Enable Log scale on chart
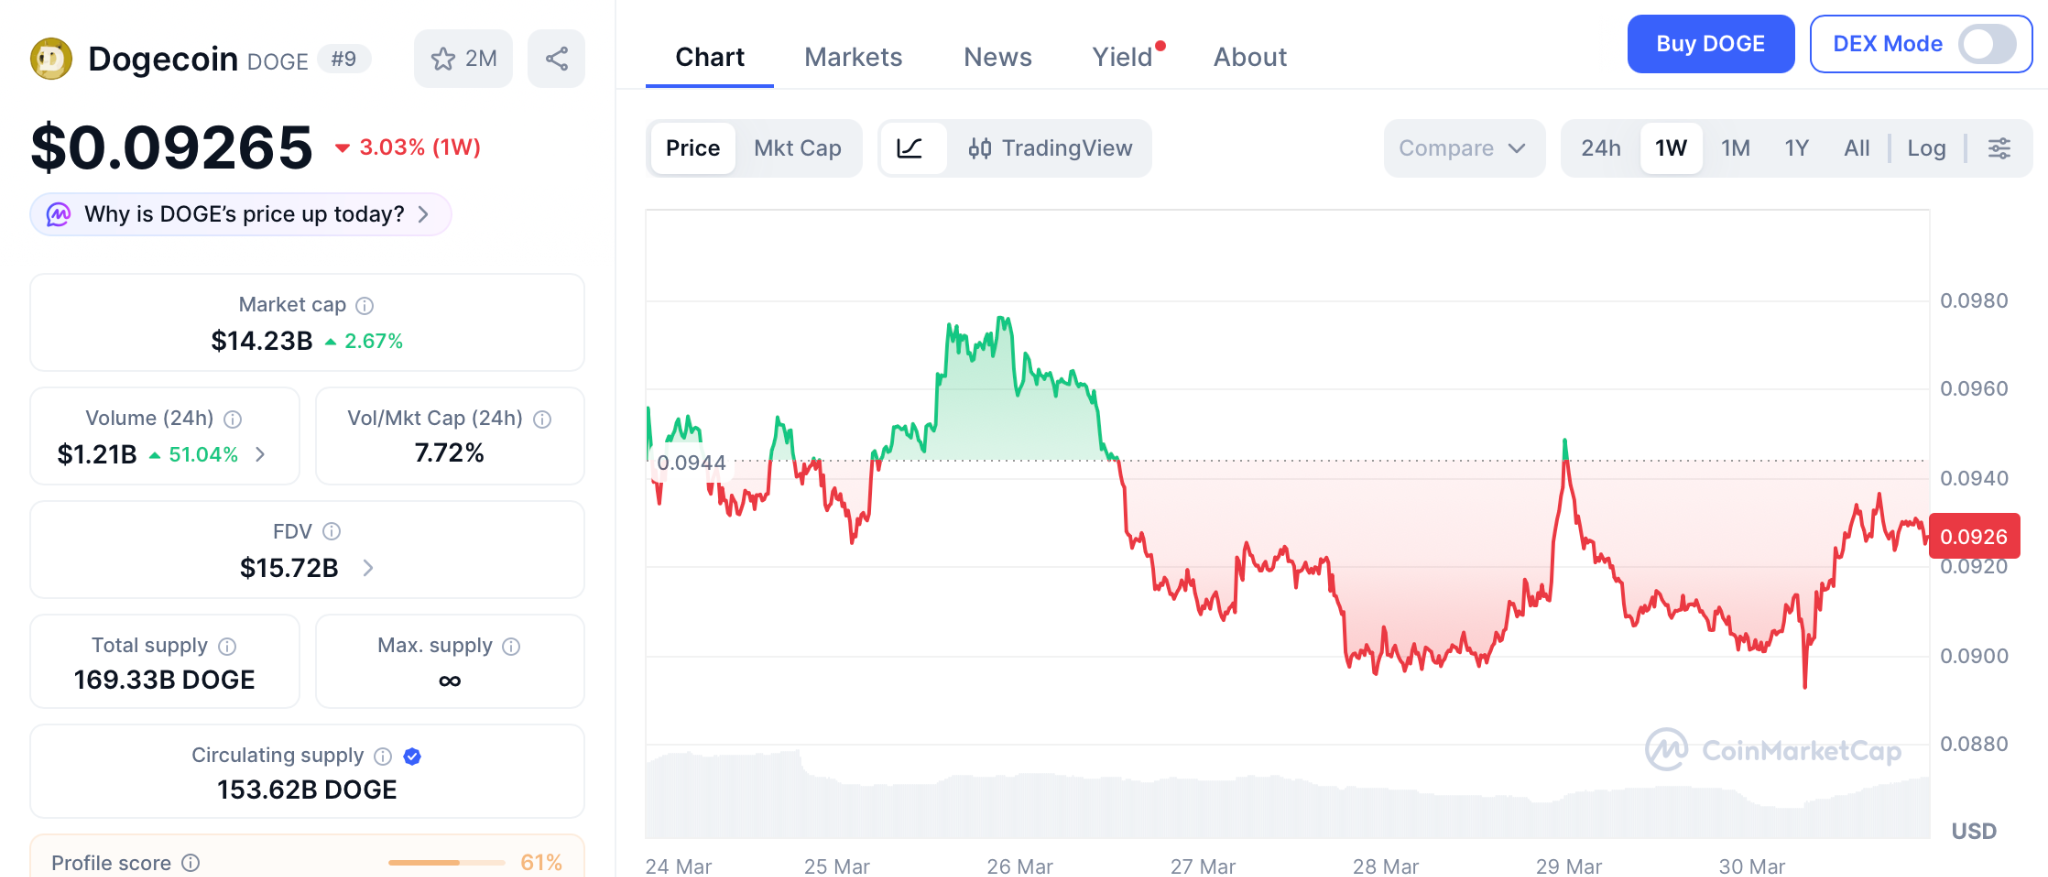This screenshot has height=877, width=2048. click(x=1926, y=148)
